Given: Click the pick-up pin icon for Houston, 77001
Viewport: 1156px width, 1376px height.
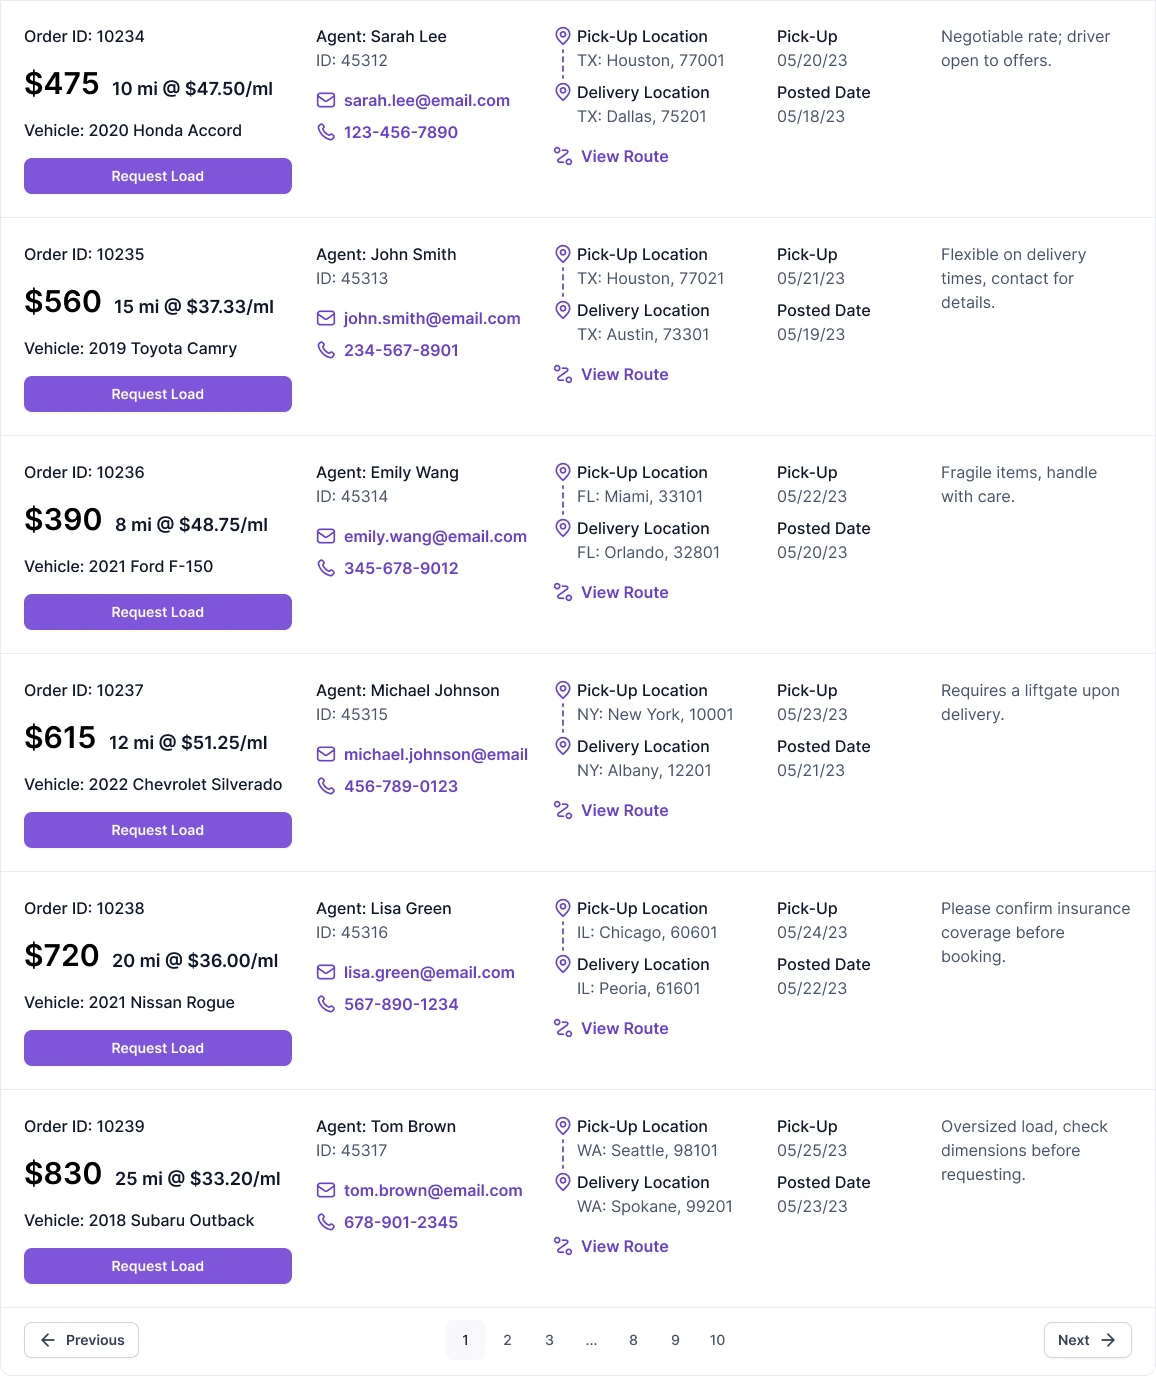Looking at the screenshot, I should (x=563, y=36).
